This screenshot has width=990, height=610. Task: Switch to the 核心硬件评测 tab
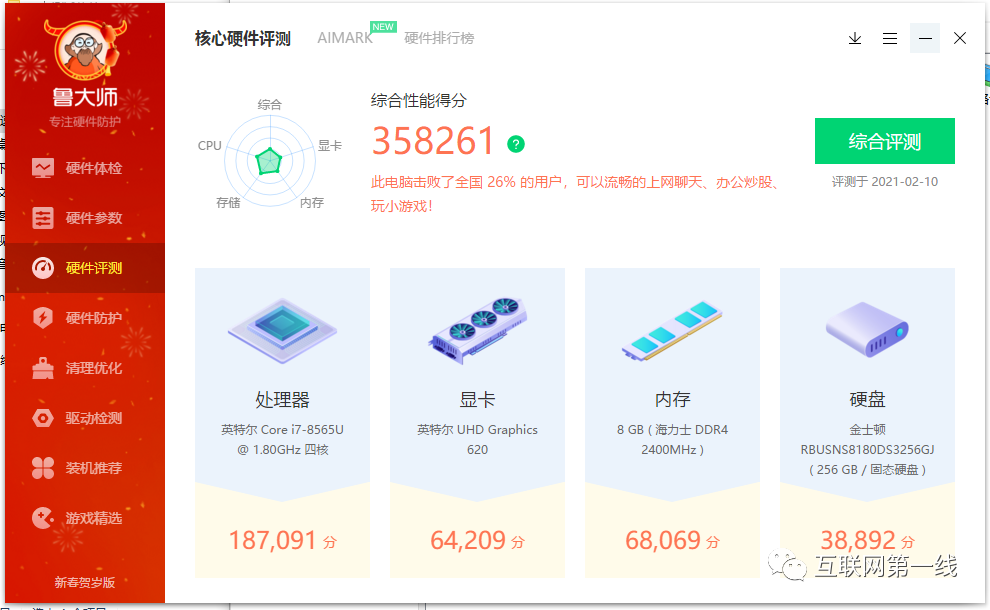click(x=242, y=39)
